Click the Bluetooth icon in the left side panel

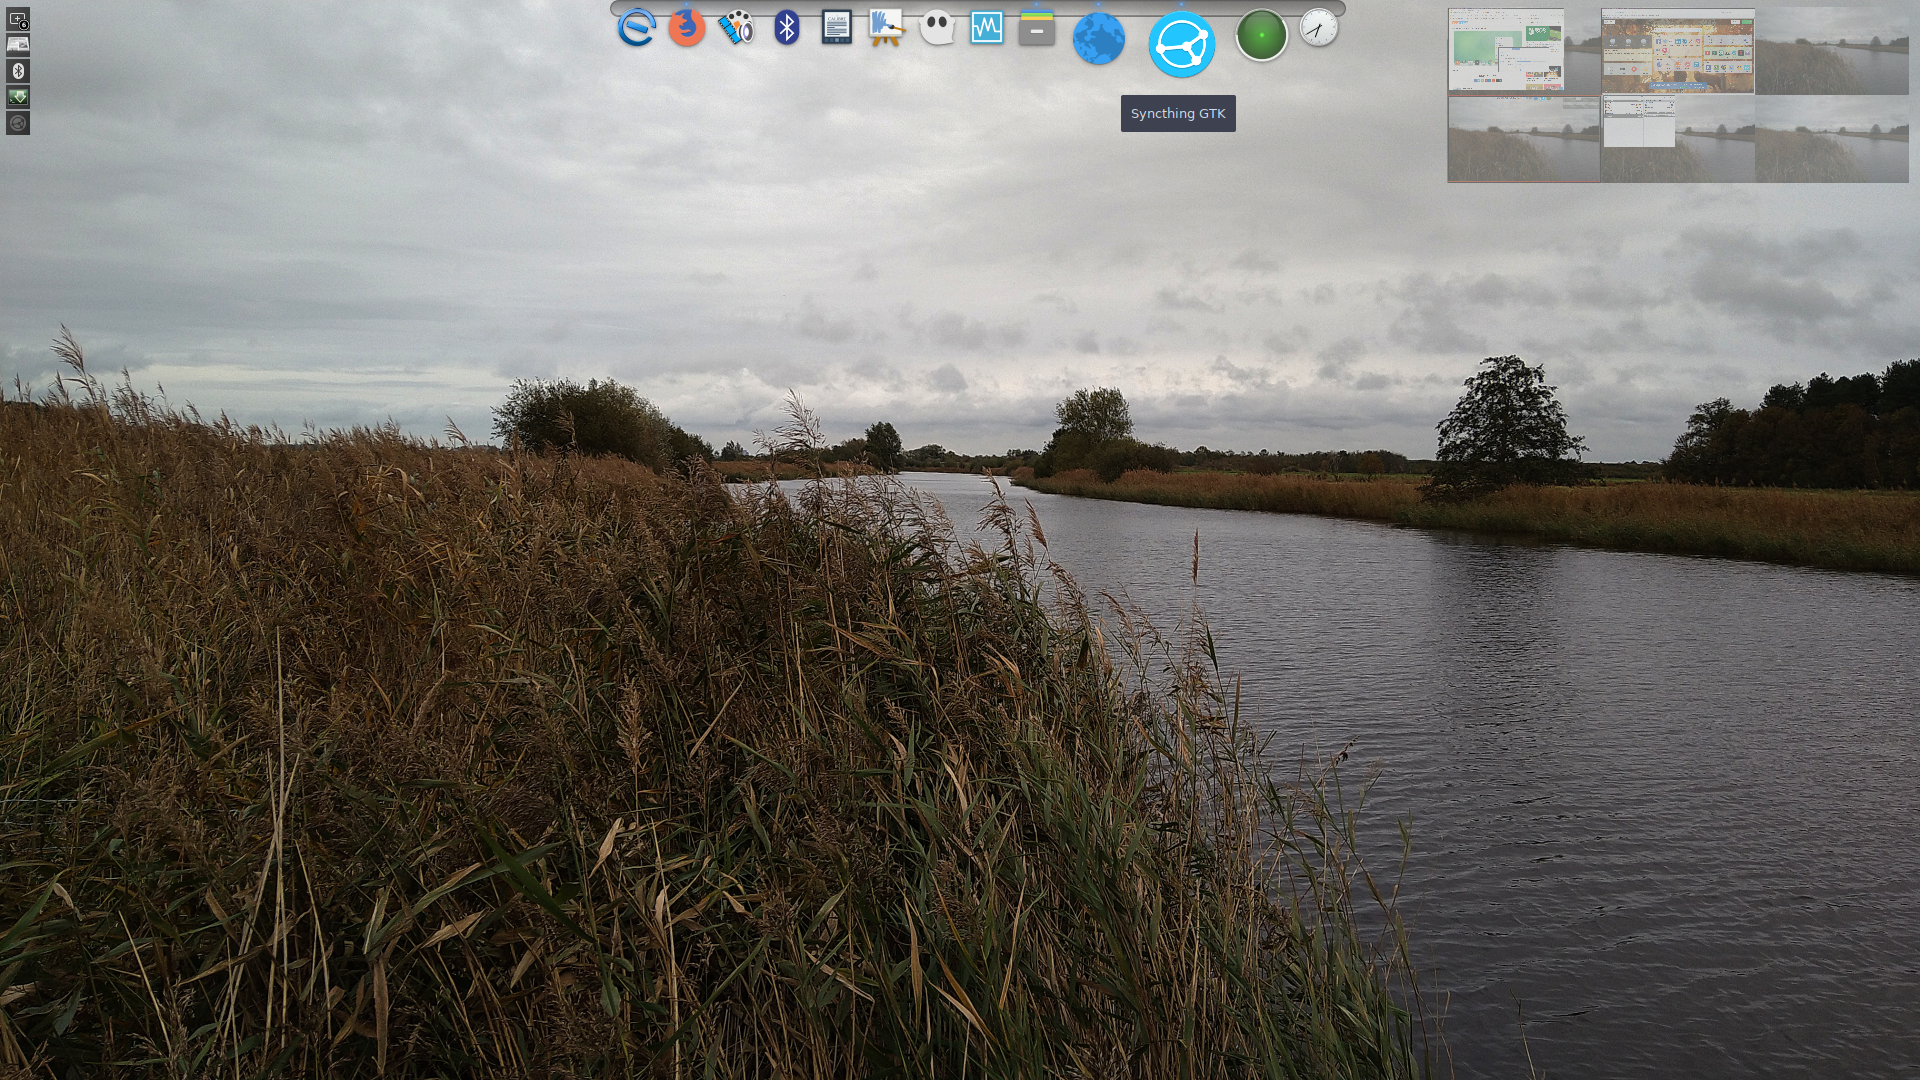(x=17, y=70)
